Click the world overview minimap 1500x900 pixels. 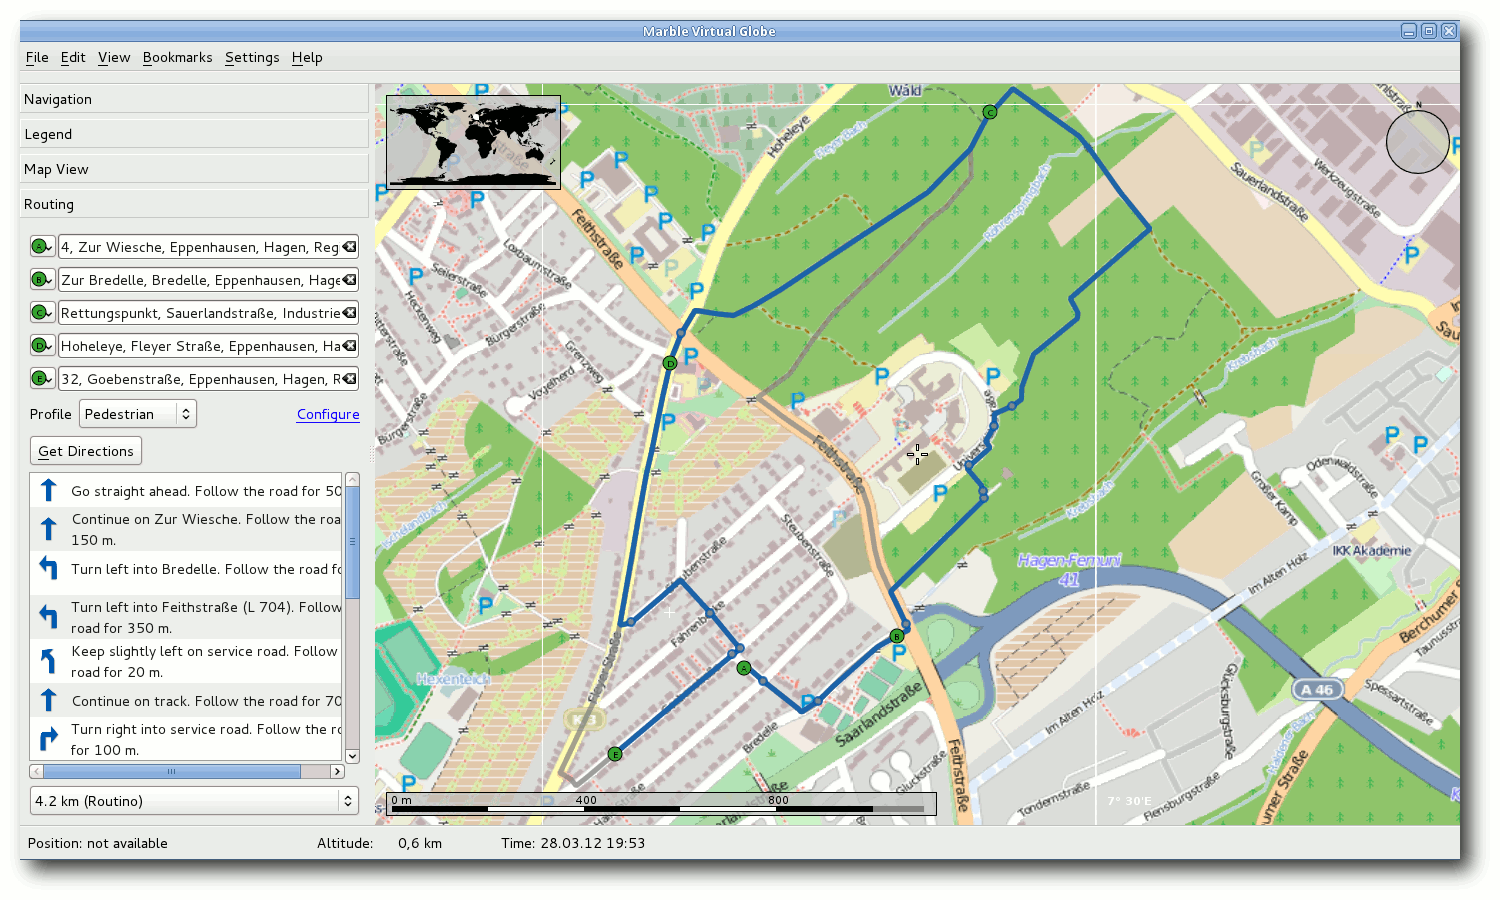tap(473, 141)
